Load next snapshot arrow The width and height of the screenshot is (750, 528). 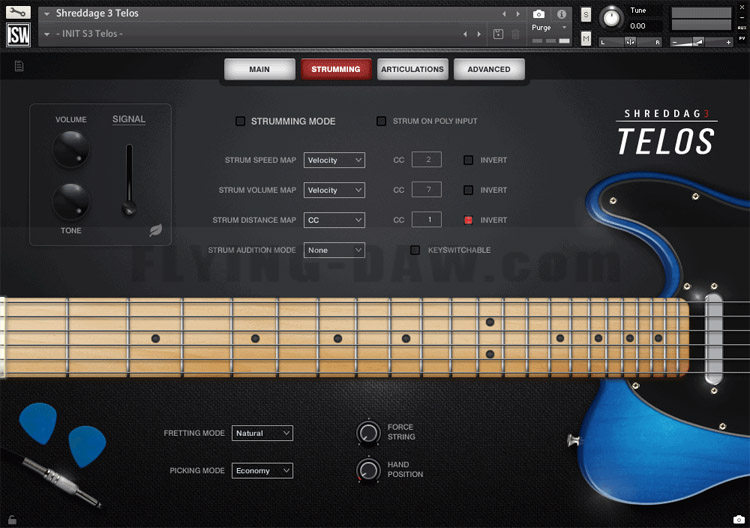point(479,34)
